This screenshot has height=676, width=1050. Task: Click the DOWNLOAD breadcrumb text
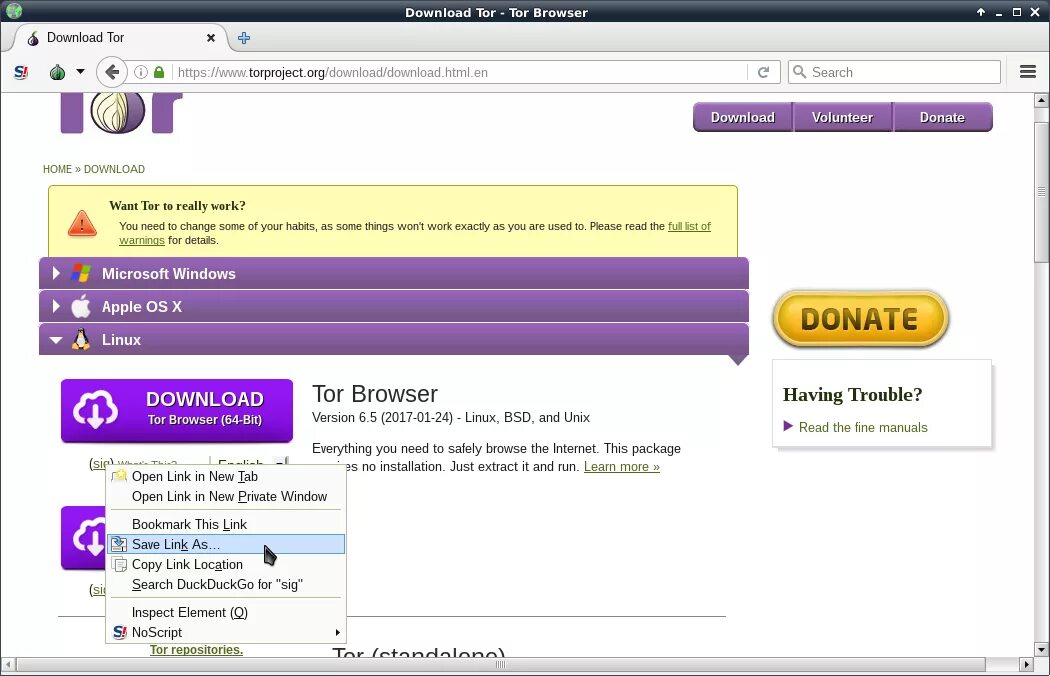coord(114,169)
